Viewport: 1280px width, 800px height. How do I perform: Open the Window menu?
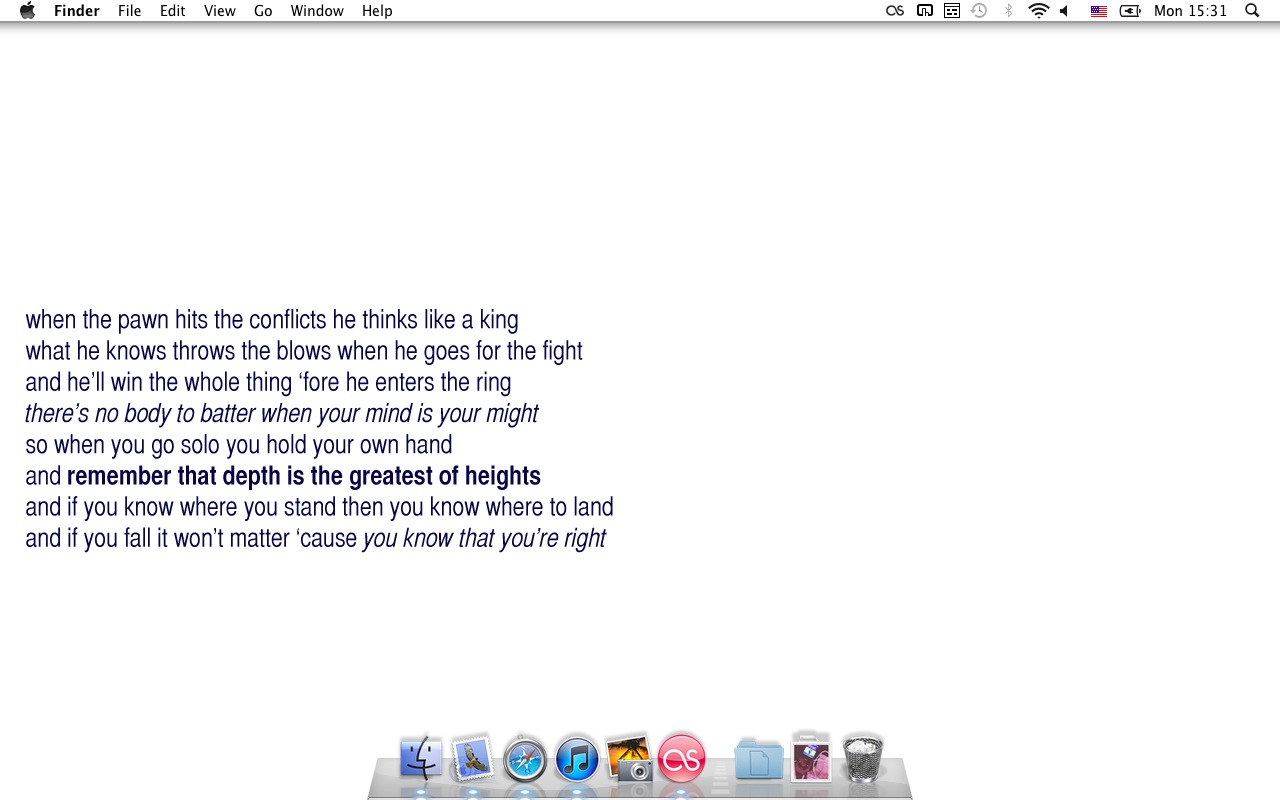click(x=317, y=11)
